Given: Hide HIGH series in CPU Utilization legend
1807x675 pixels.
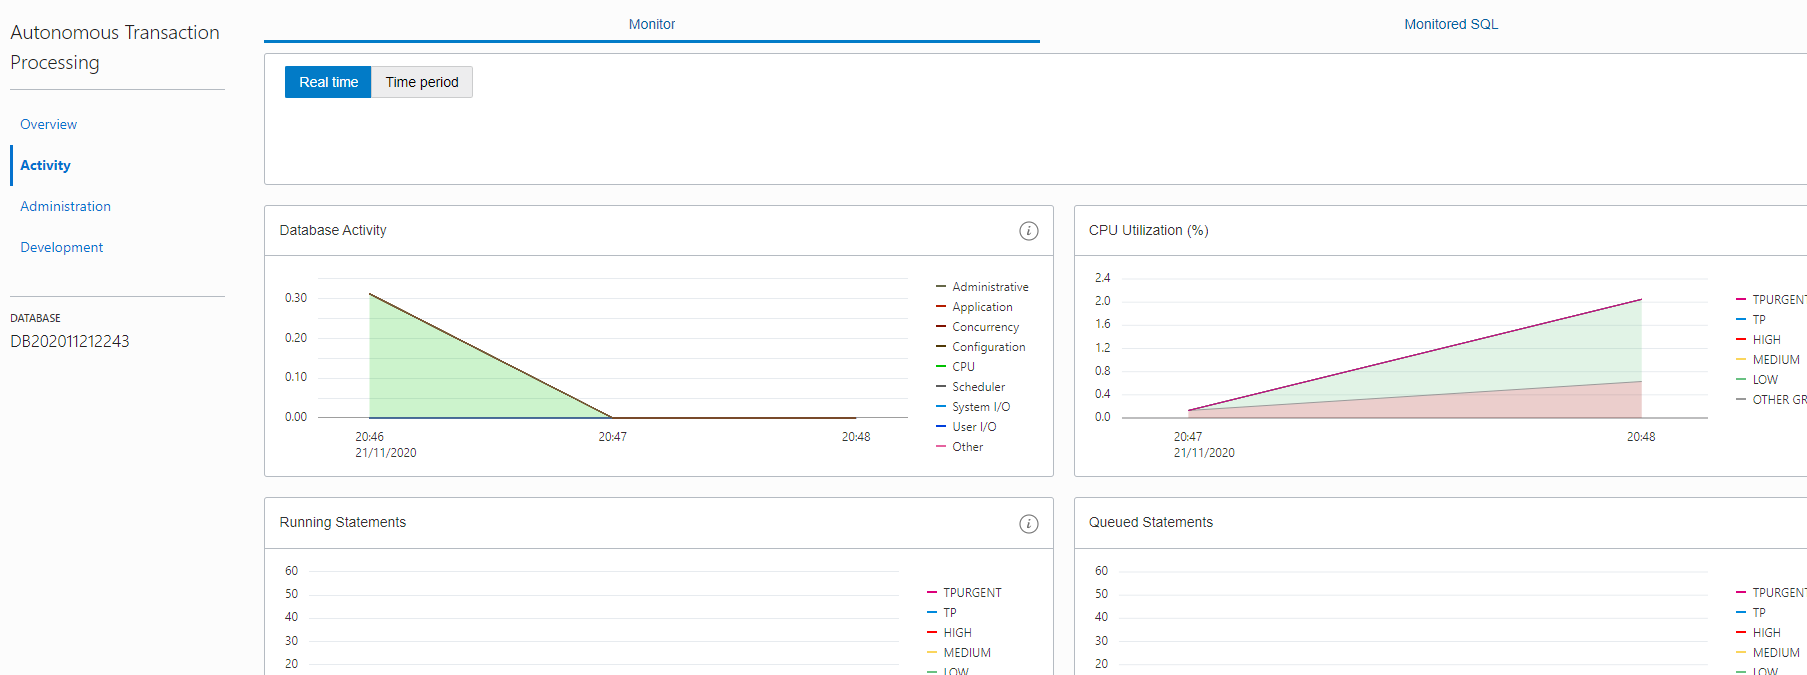Looking at the screenshot, I should (x=1766, y=340).
